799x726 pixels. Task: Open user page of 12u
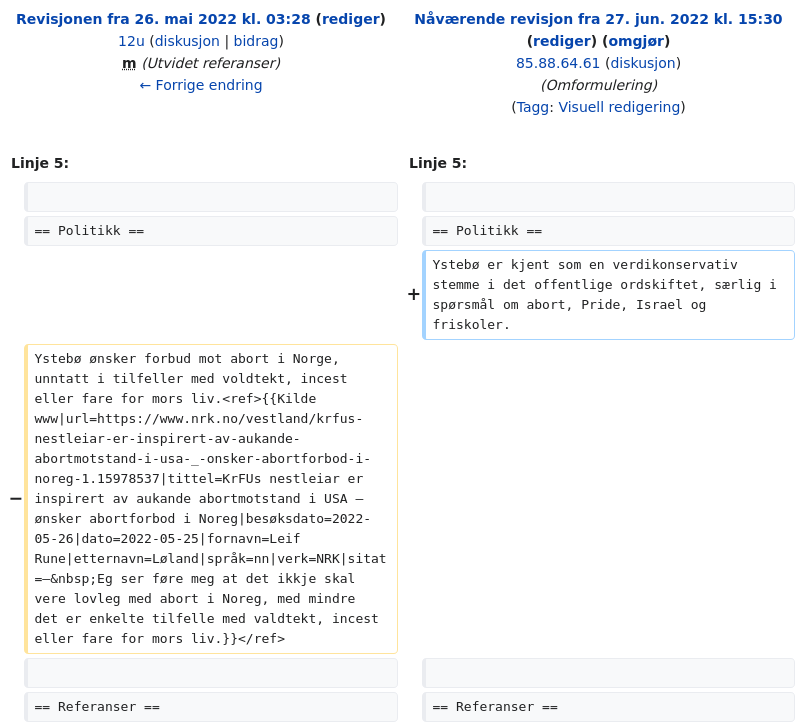[131, 41]
